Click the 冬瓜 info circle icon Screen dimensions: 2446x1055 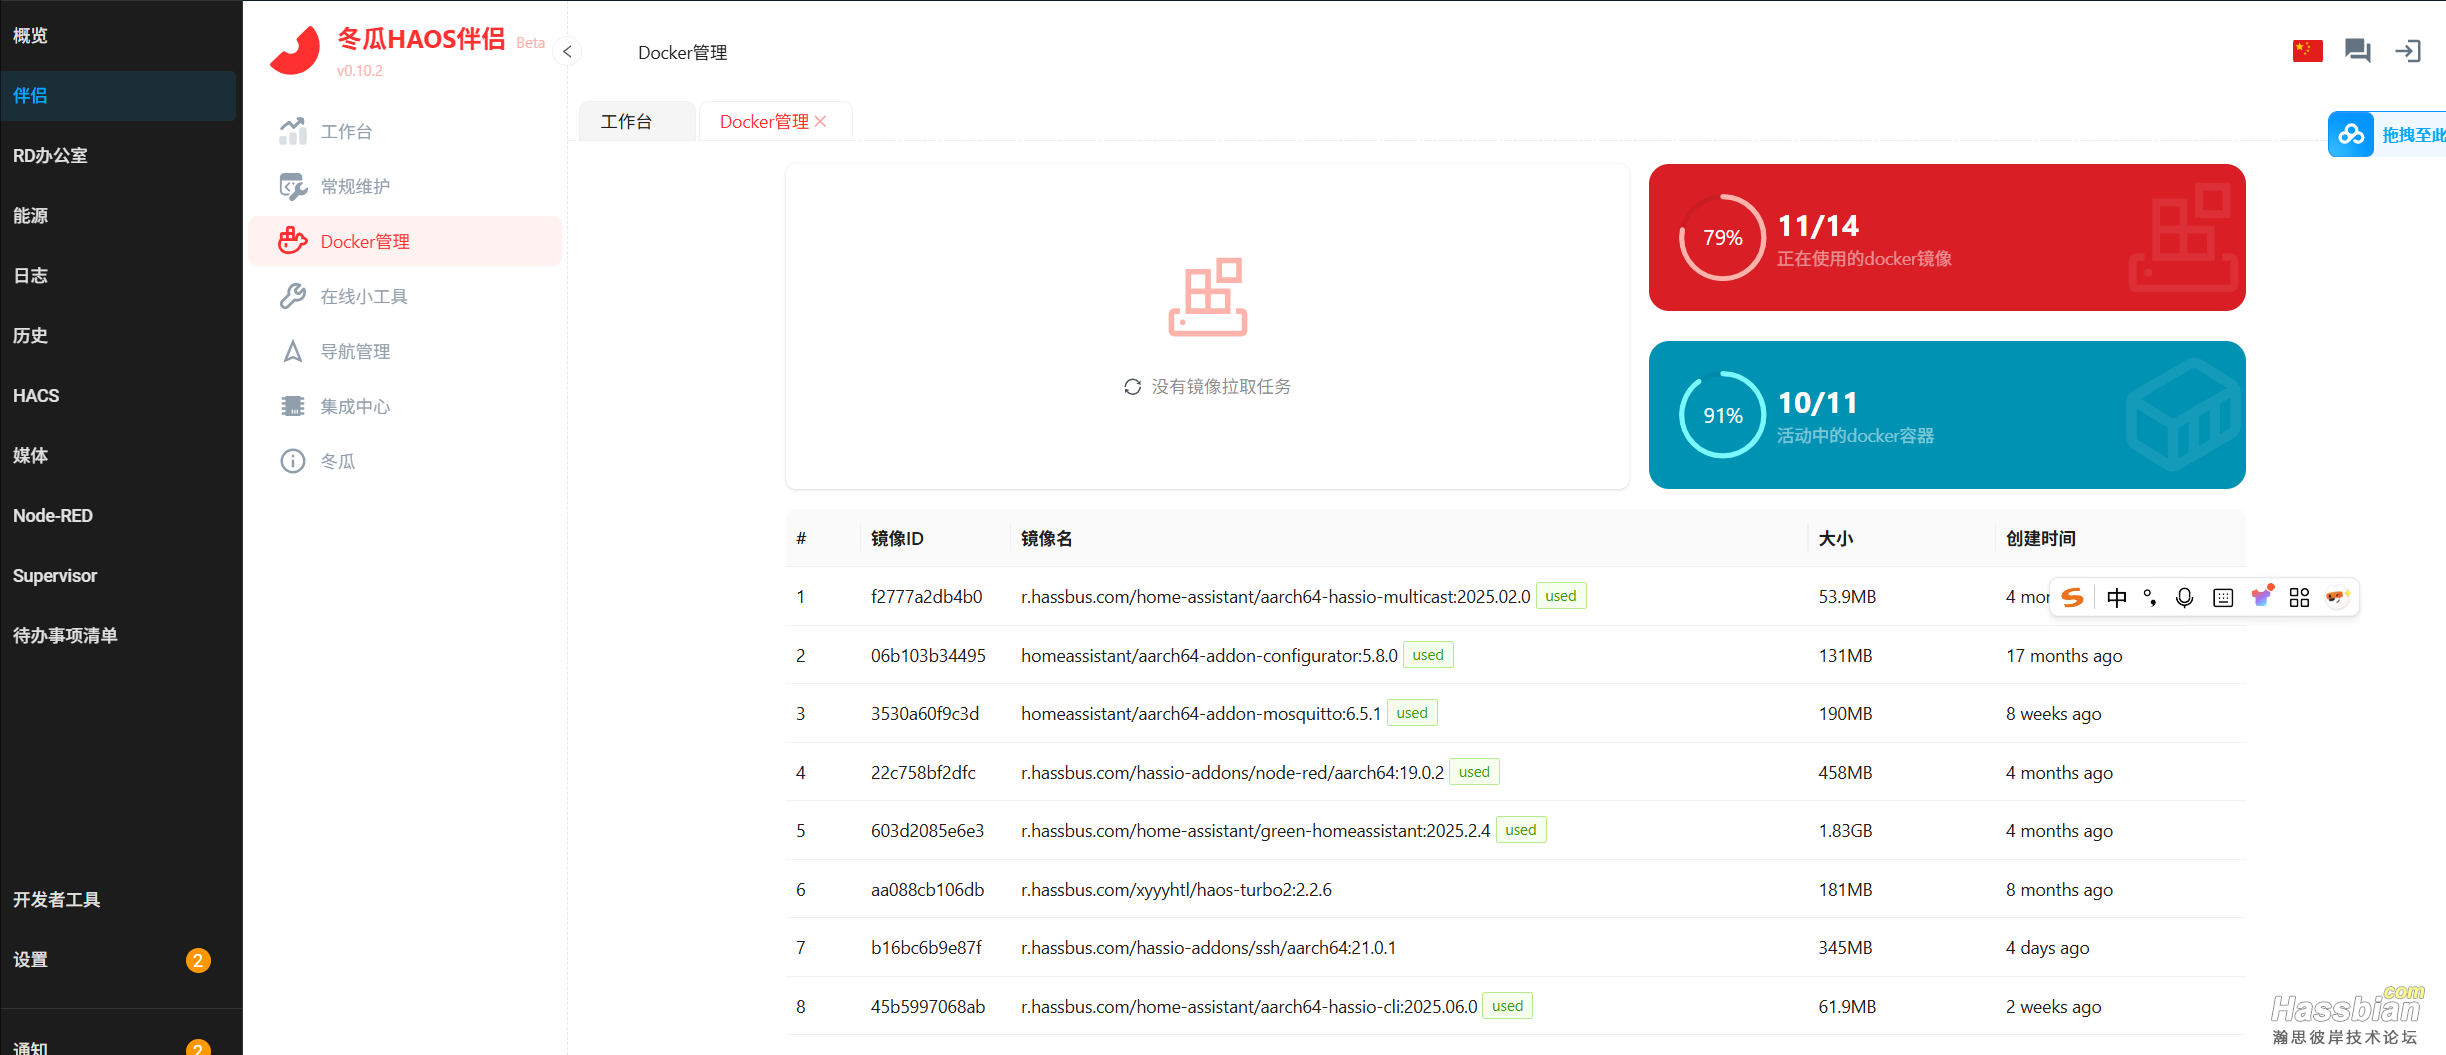(292, 461)
